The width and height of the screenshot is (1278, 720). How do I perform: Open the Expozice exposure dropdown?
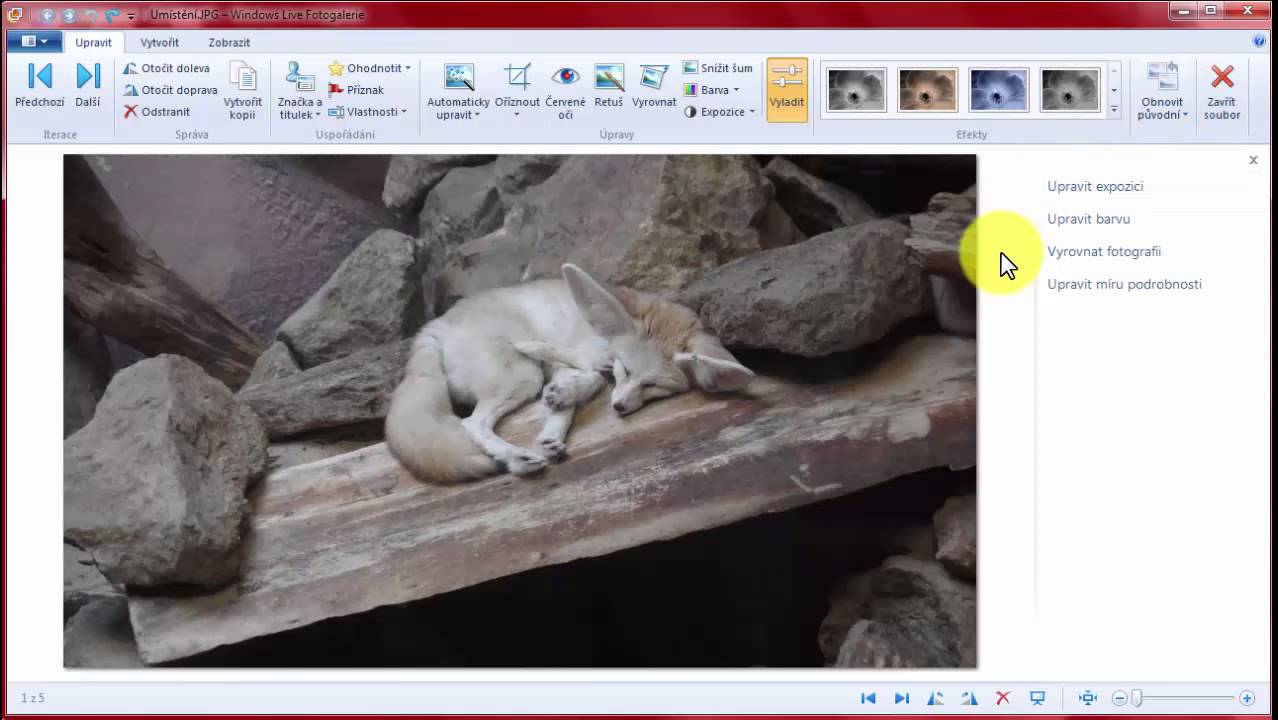720,112
